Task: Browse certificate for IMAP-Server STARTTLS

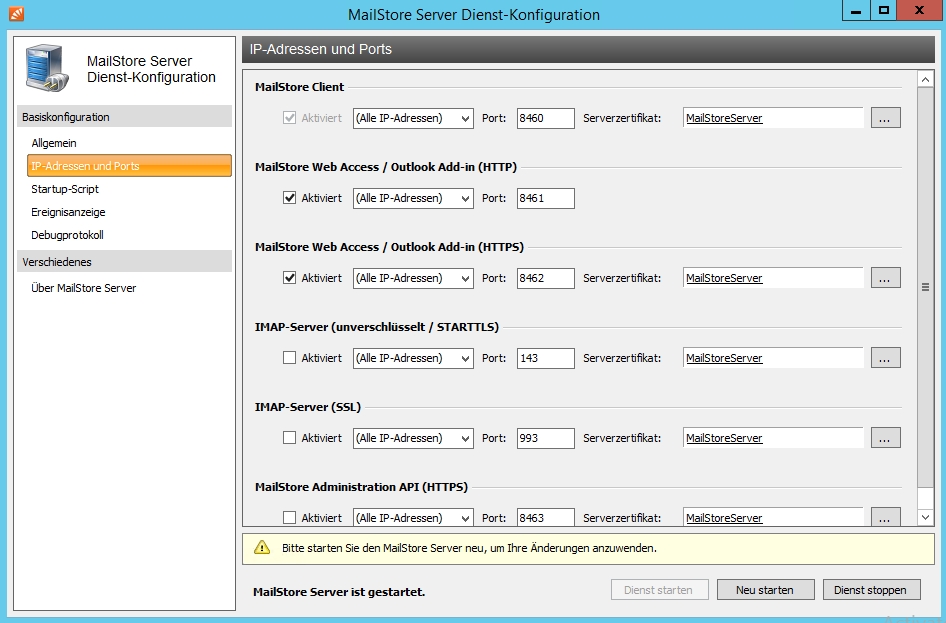Action: (885, 358)
